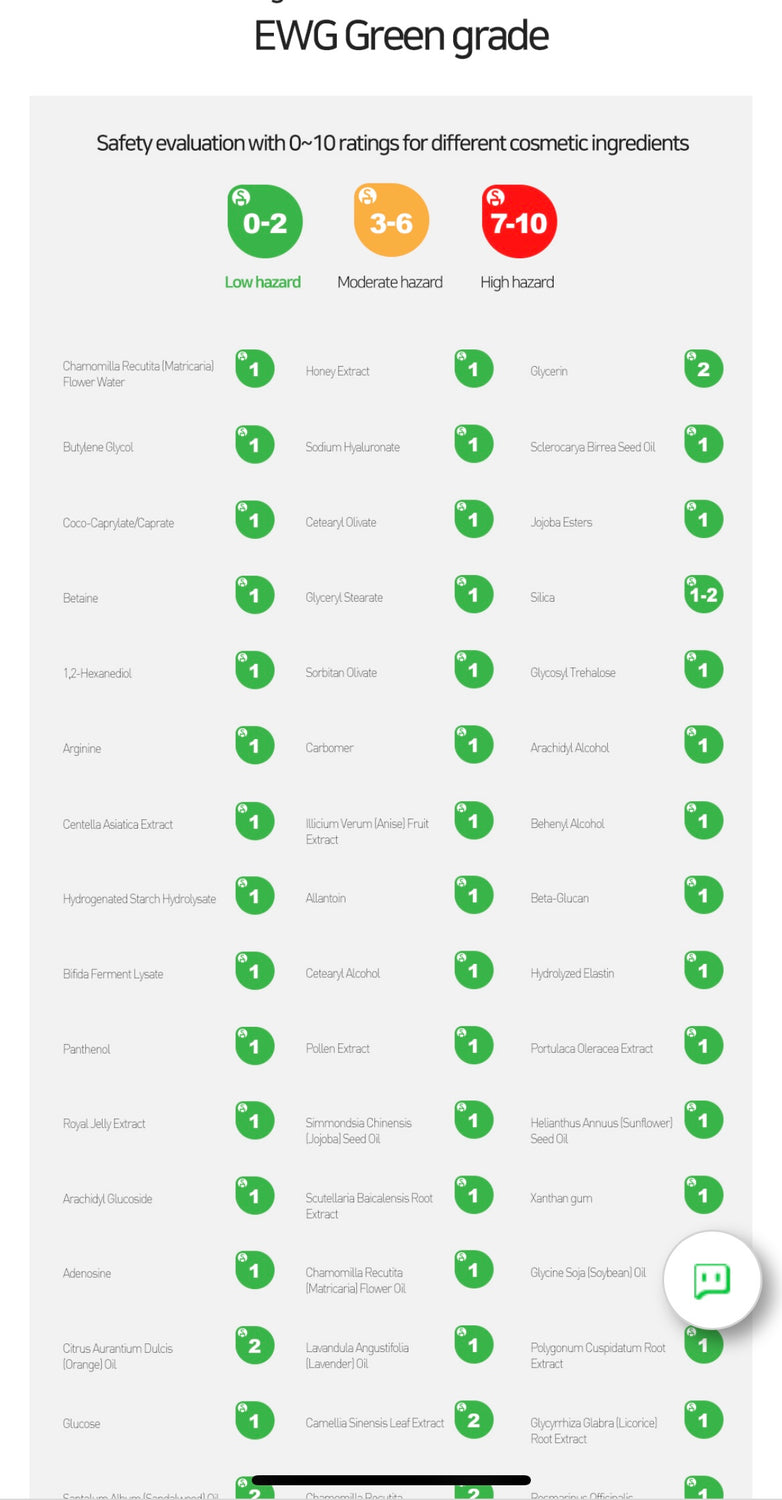Click the 1-2 rating badge beside Silica
This screenshot has width=782, height=1500.
[x=703, y=595]
